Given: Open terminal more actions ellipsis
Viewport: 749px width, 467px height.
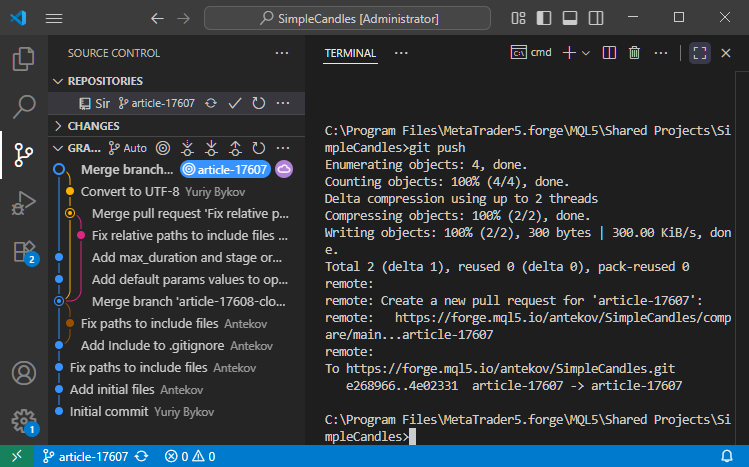Looking at the screenshot, I should click(661, 53).
